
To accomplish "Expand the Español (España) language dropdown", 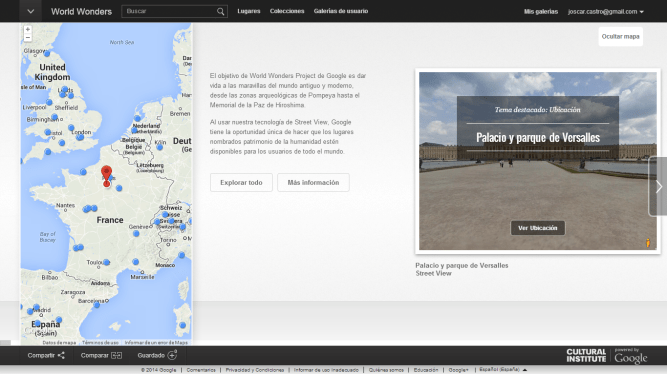I will 503,370.
